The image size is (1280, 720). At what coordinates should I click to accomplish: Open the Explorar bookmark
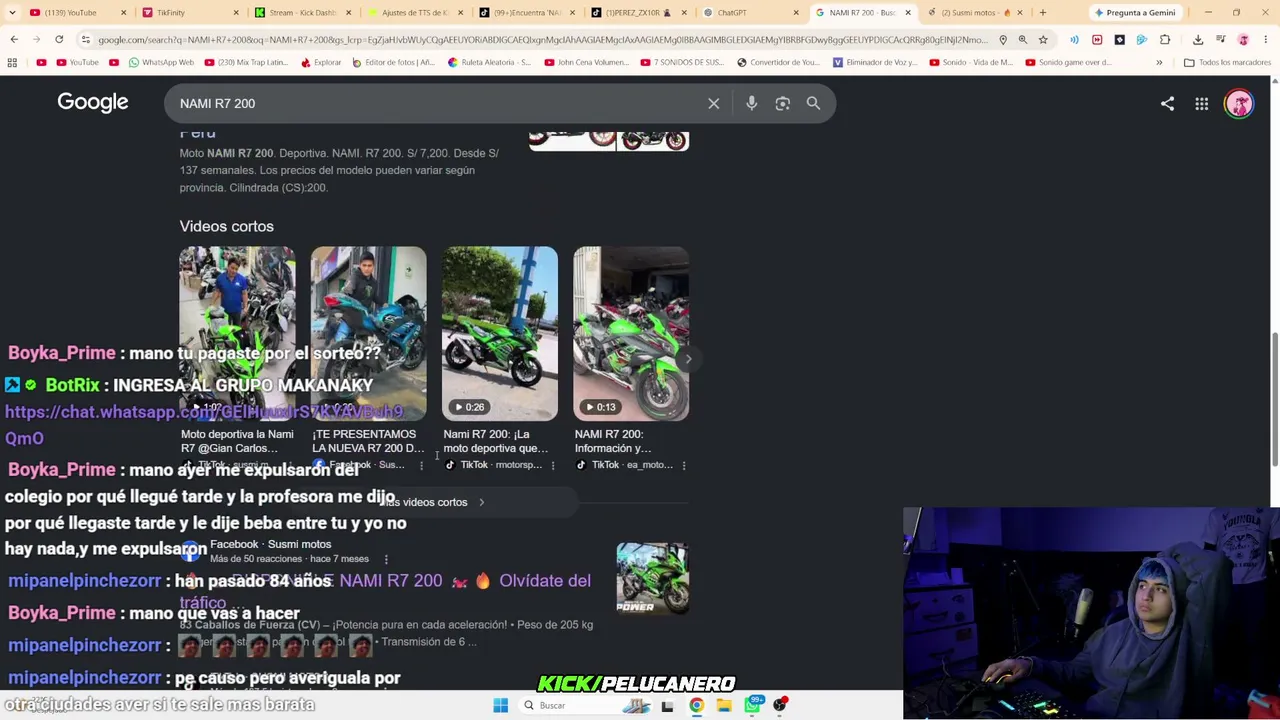click(x=321, y=62)
